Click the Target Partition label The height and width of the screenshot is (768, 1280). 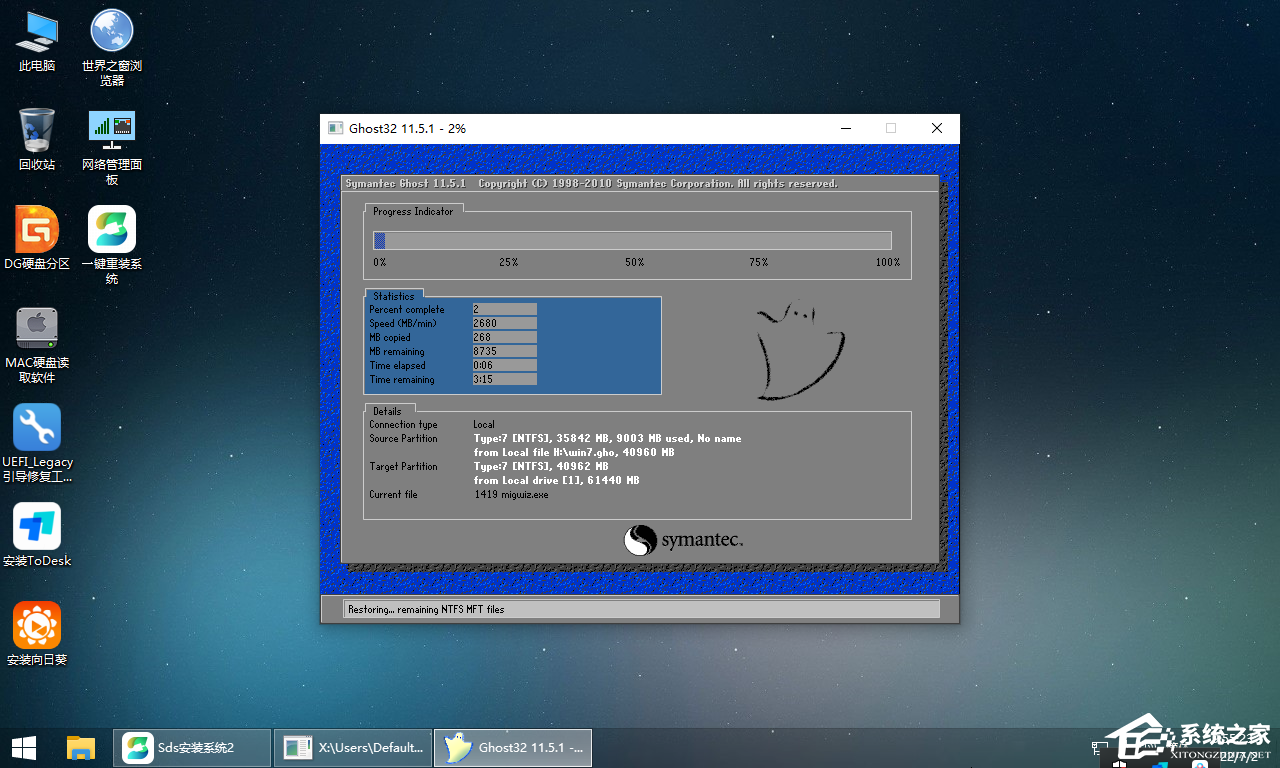point(403,466)
